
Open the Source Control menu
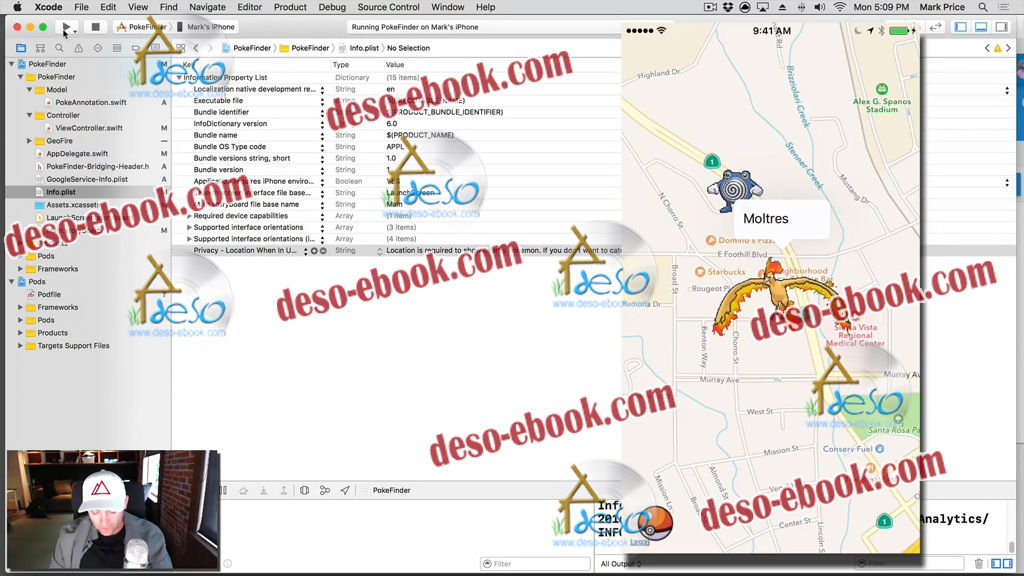coord(388,7)
